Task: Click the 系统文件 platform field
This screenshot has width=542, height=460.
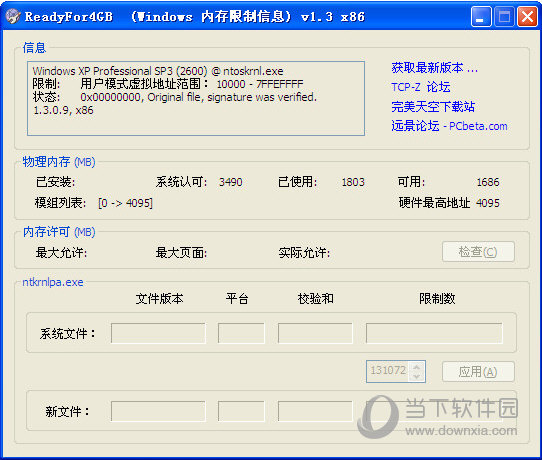Action: point(241,333)
